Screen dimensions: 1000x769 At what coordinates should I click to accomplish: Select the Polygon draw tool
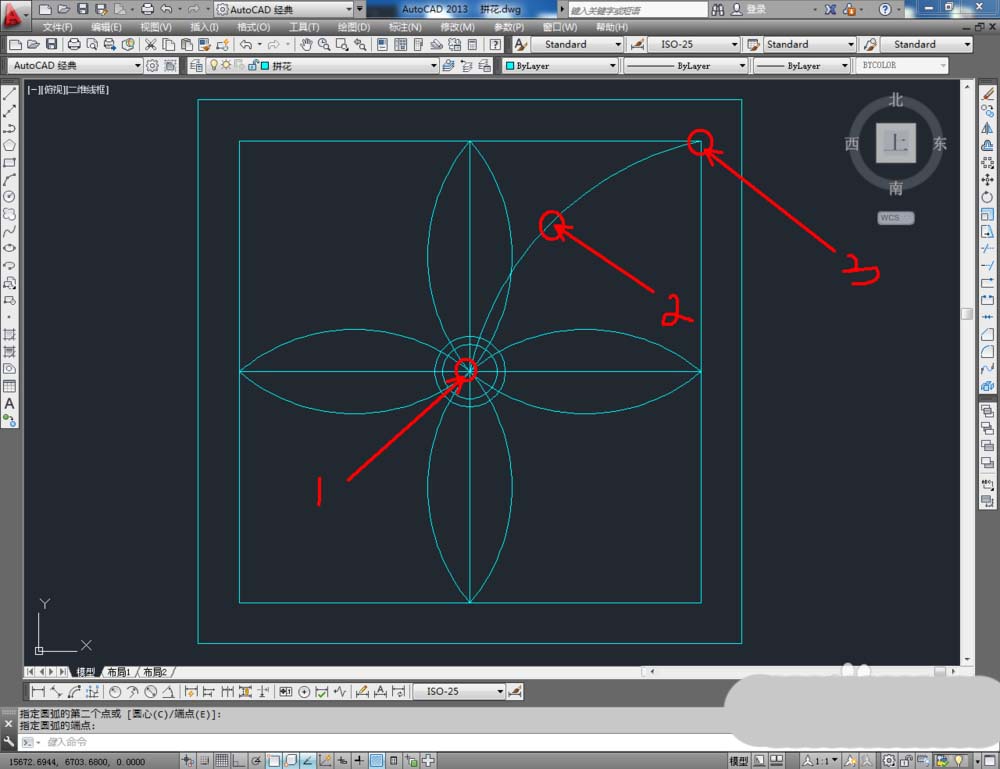pyautogui.click(x=10, y=145)
